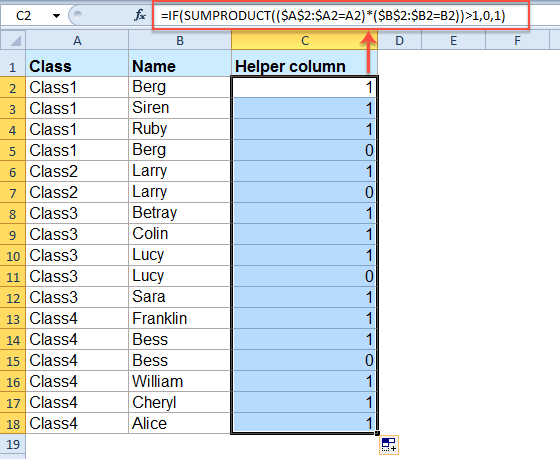The image size is (560, 459).
Task: Select column D header
Action: [x=399, y=40]
